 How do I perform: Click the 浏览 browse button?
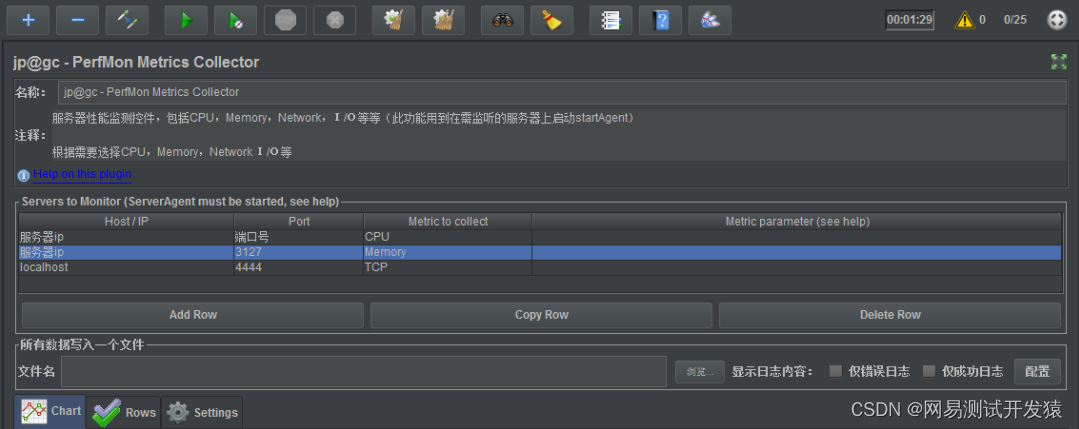click(700, 372)
